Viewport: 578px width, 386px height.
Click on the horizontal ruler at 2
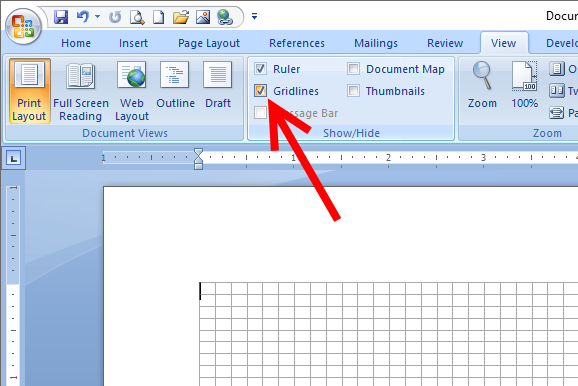point(388,158)
